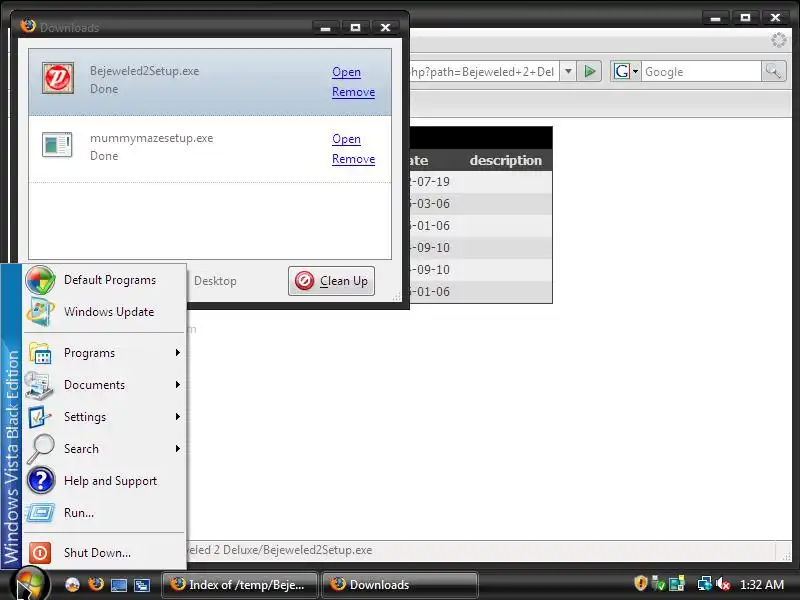This screenshot has height=600, width=800.
Task: Open the Google search engine dropdown
Action: coord(626,71)
